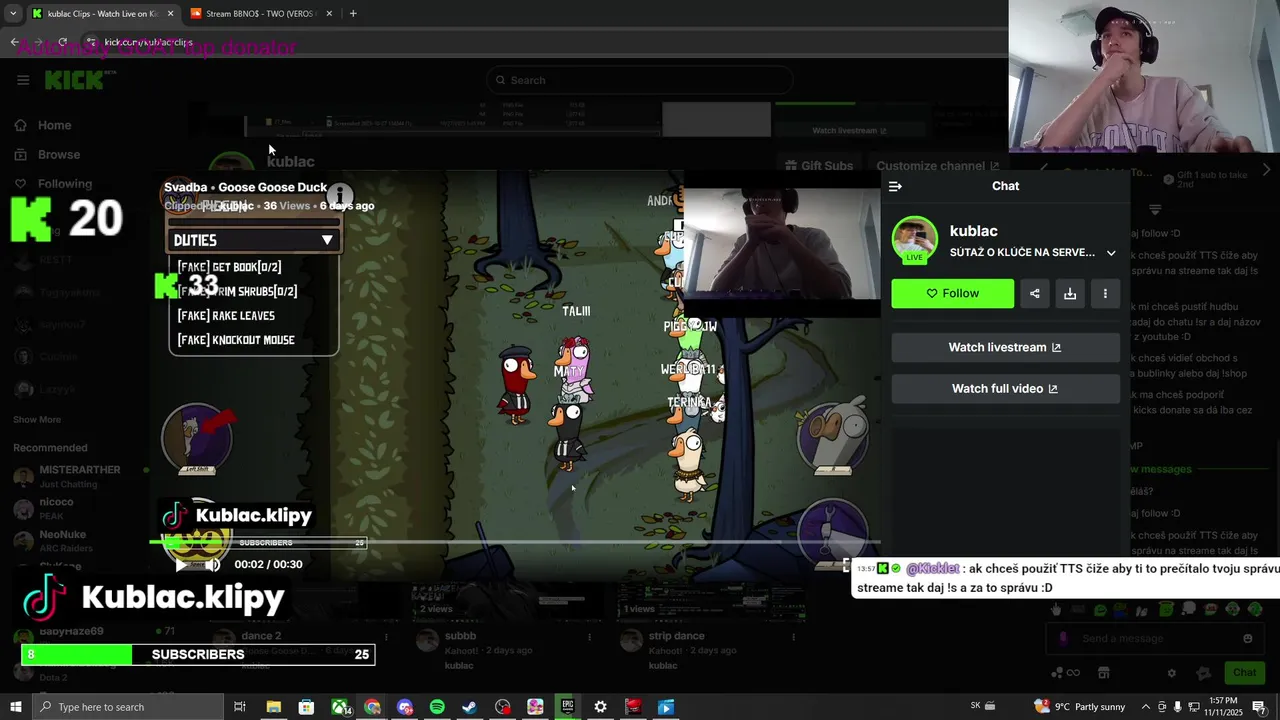The image size is (1280, 720).
Task: Open the dance 2 clip
Action: [x=261, y=636]
